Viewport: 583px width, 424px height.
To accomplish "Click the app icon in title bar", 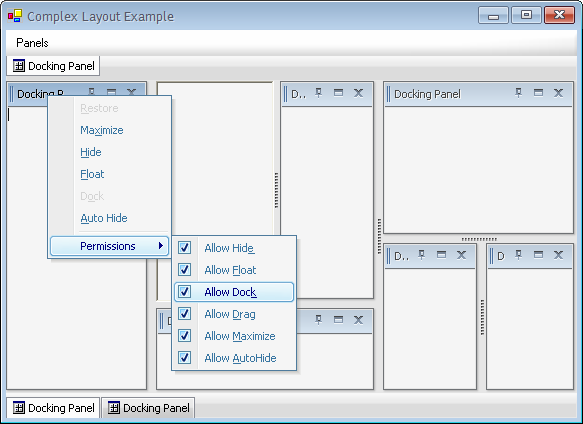I will click(x=15, y=16).
